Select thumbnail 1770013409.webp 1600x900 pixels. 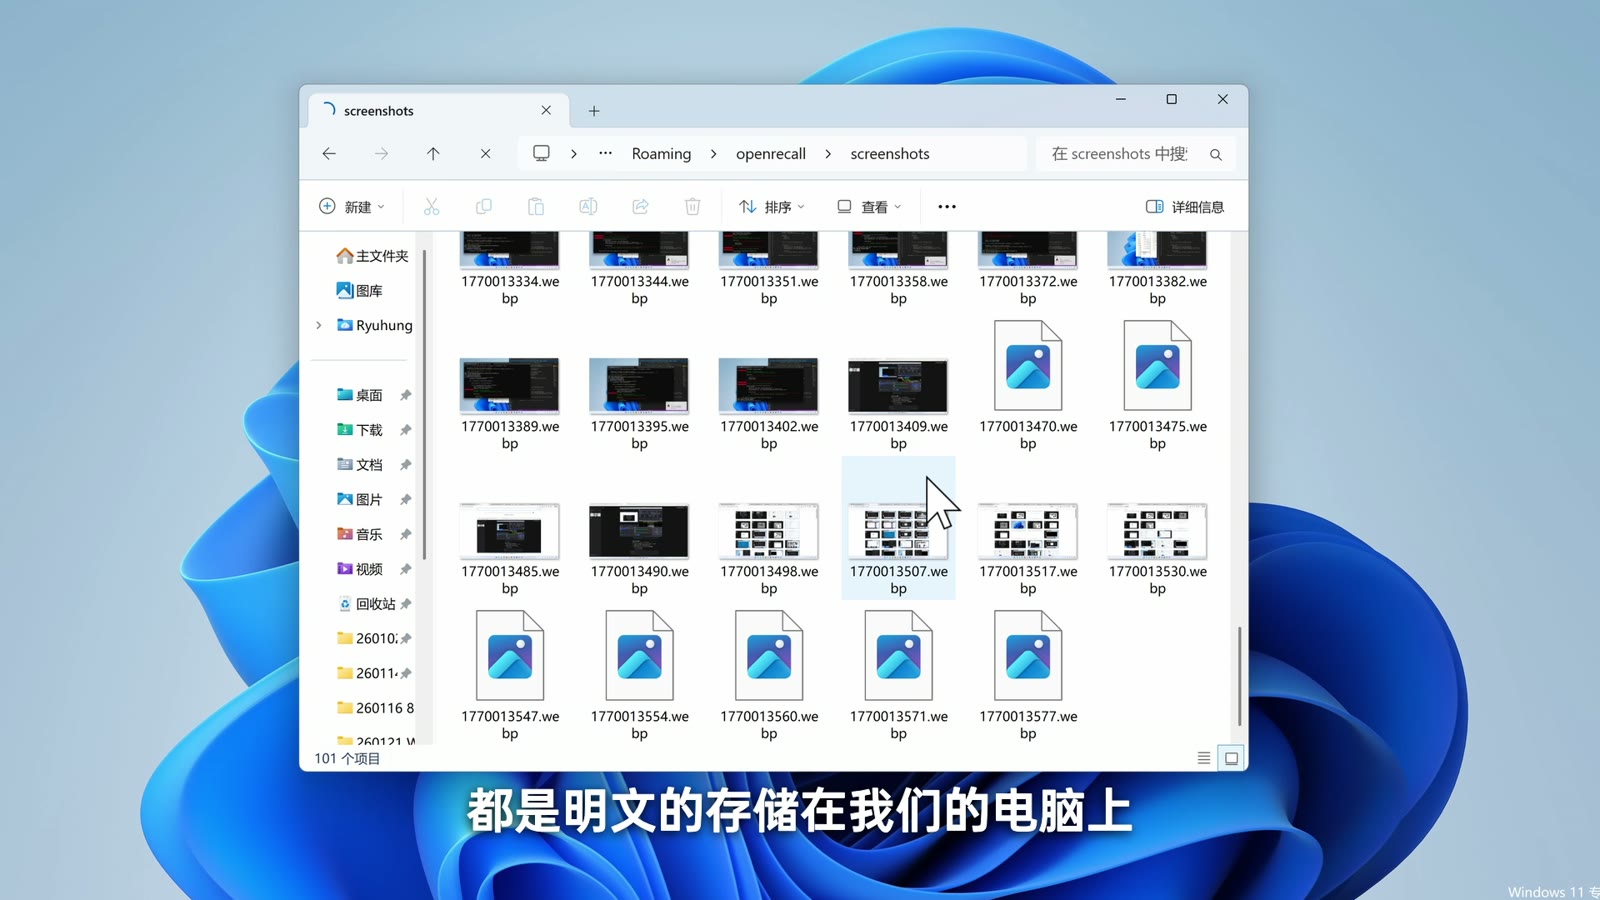(898, 386)
